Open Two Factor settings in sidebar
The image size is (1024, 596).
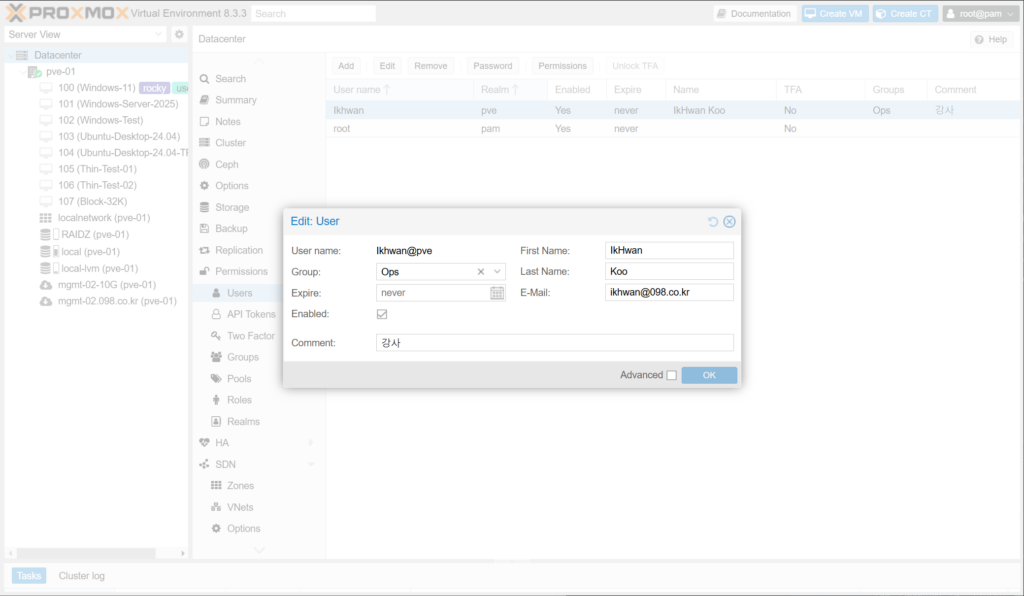pyautogui.click(x=250, y=336)
